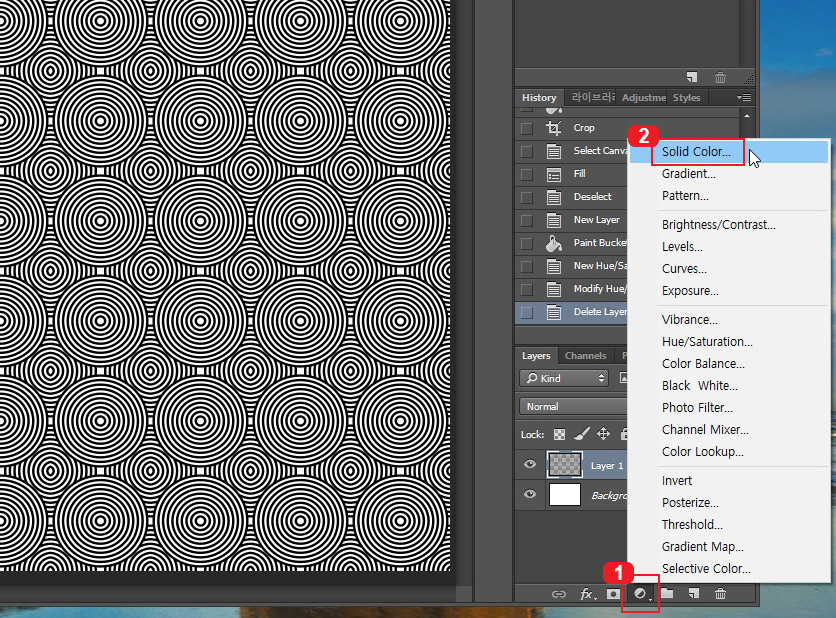Switch to Channels tab
Screen dimensions: 836x618
585,356
